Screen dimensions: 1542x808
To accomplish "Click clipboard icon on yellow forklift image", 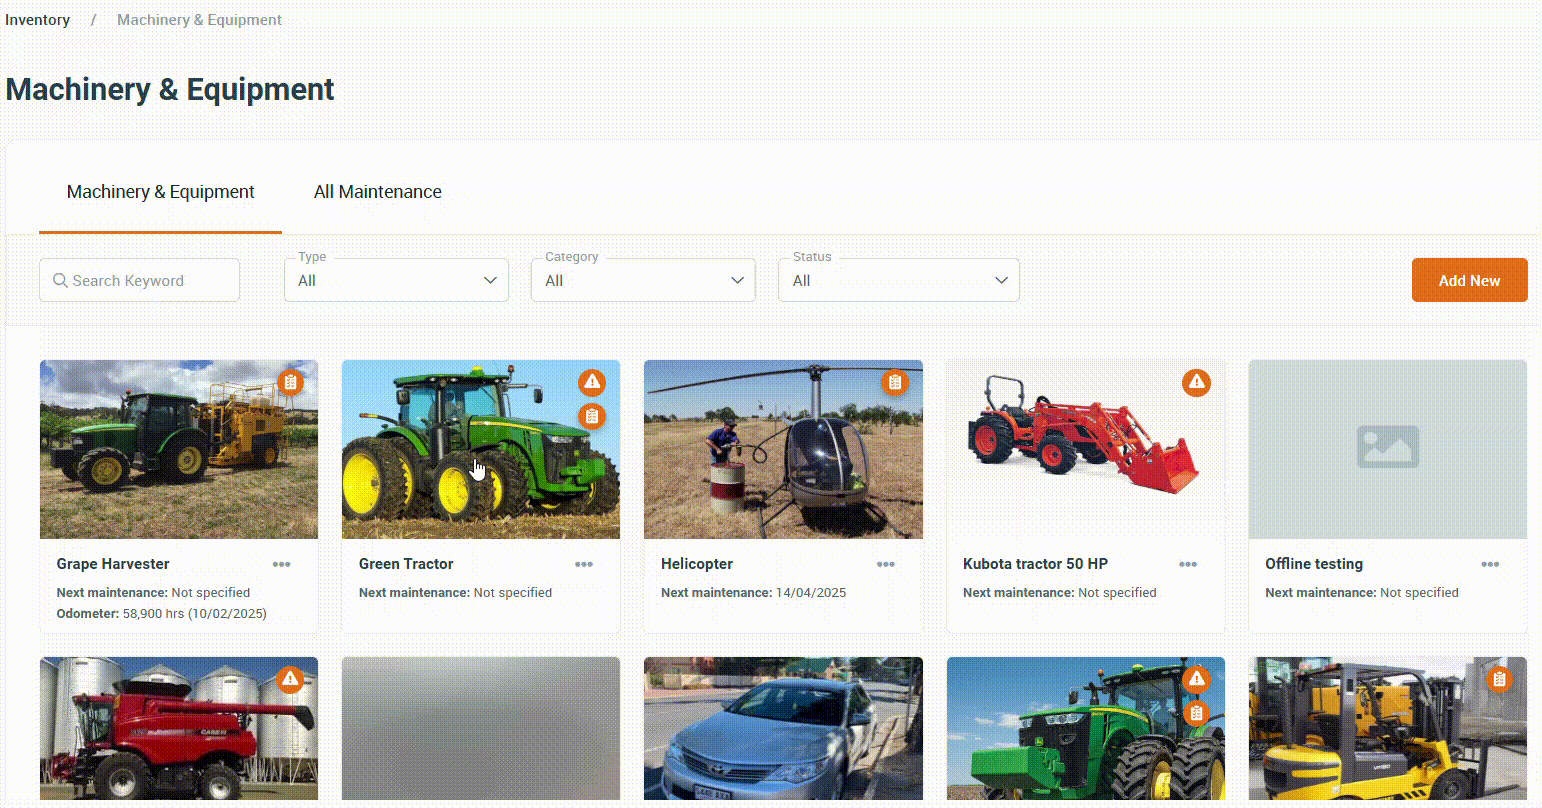I will point(1499,679).
